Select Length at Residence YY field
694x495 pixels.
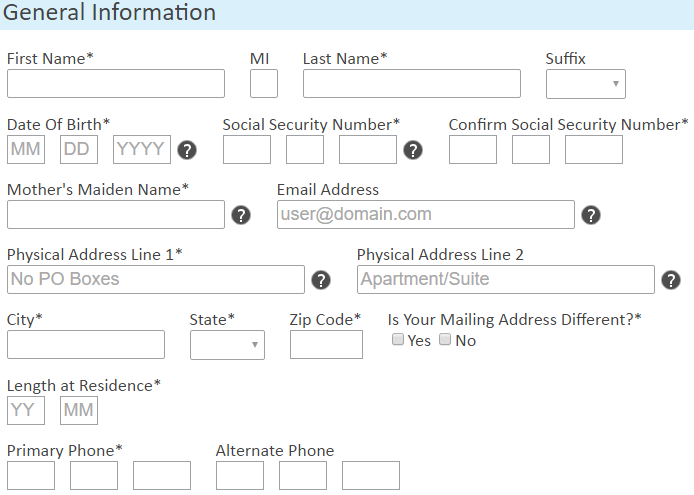[26, 410]
